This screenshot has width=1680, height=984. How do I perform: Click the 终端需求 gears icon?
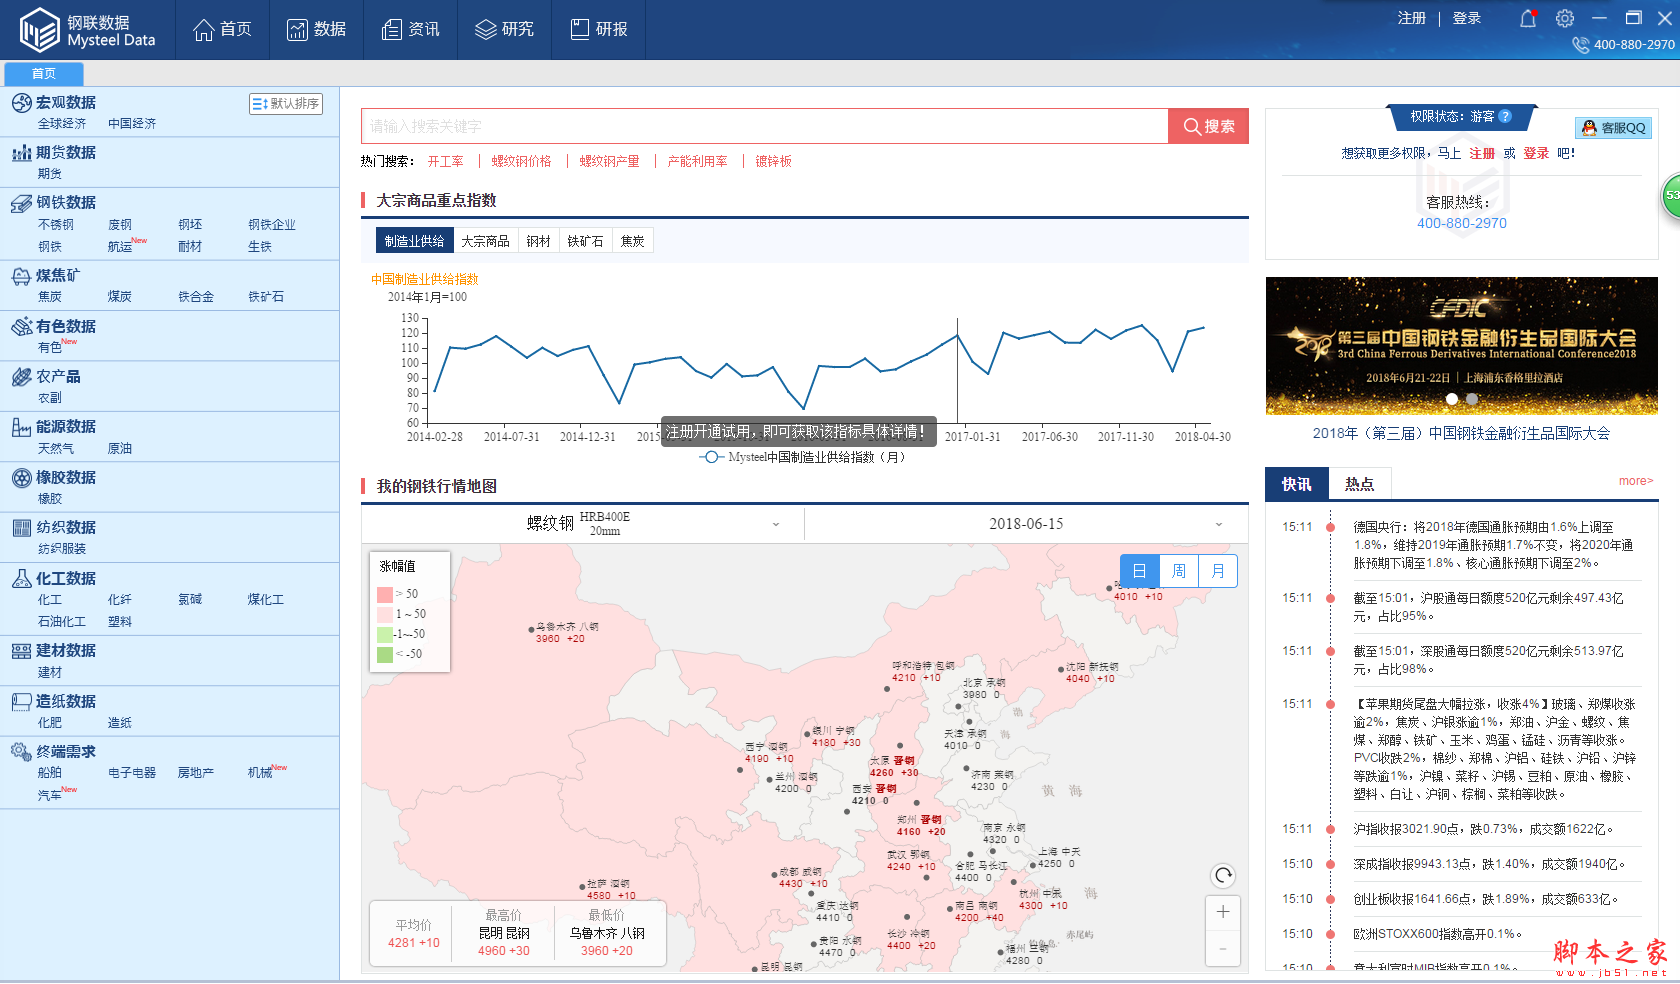click(21, 751)
